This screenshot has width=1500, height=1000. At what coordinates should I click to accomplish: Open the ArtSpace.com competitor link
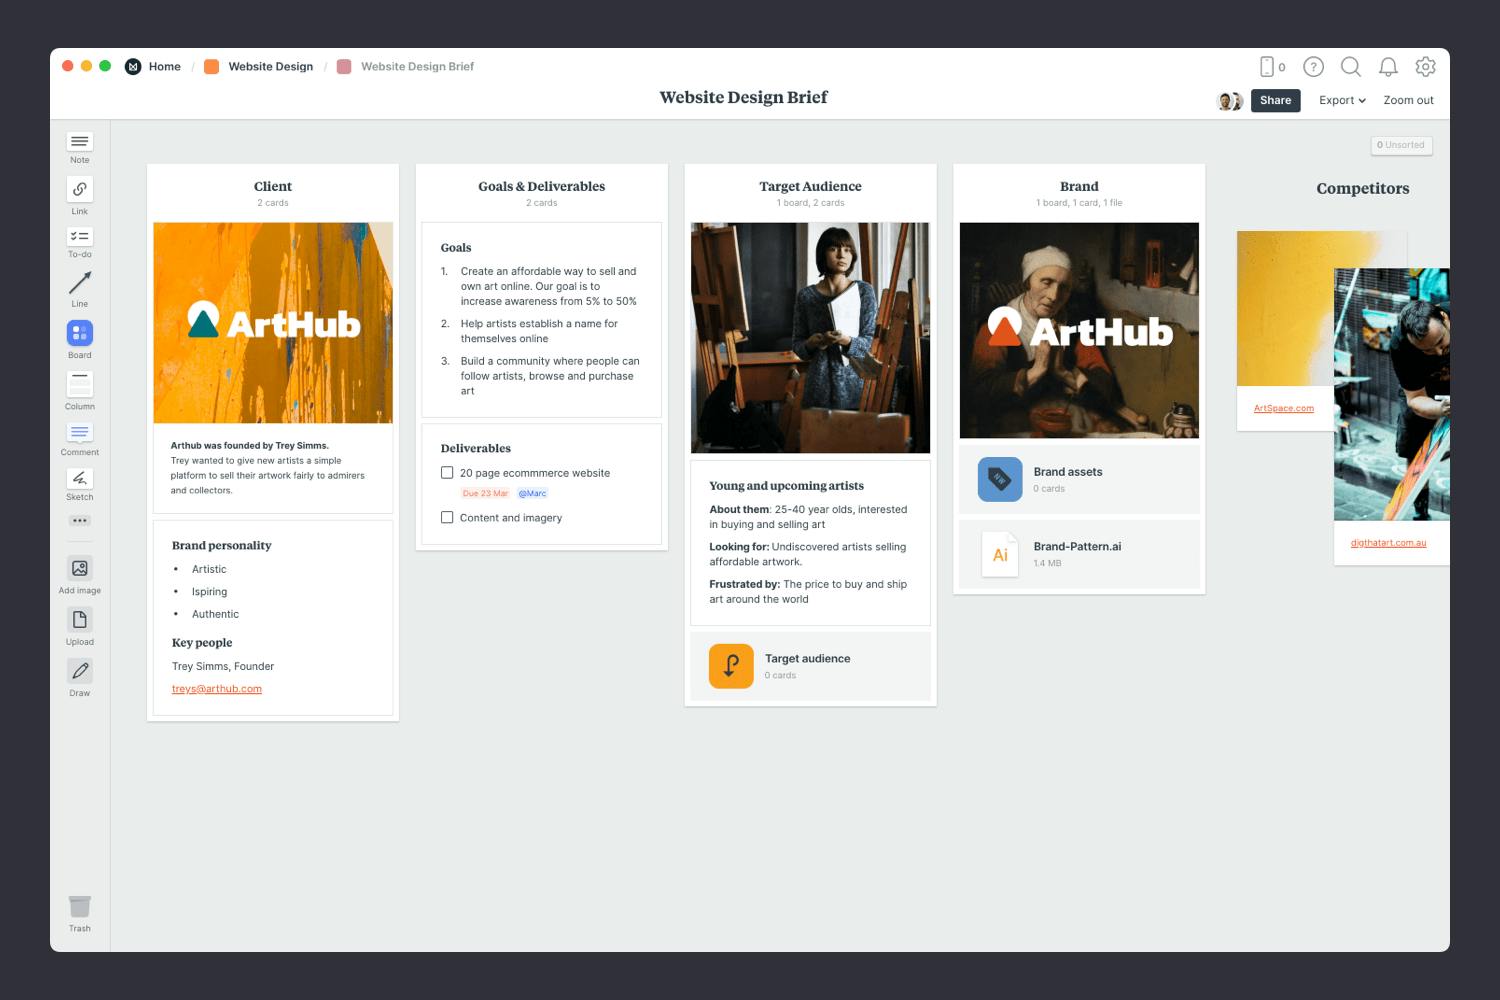point(1284,408)
